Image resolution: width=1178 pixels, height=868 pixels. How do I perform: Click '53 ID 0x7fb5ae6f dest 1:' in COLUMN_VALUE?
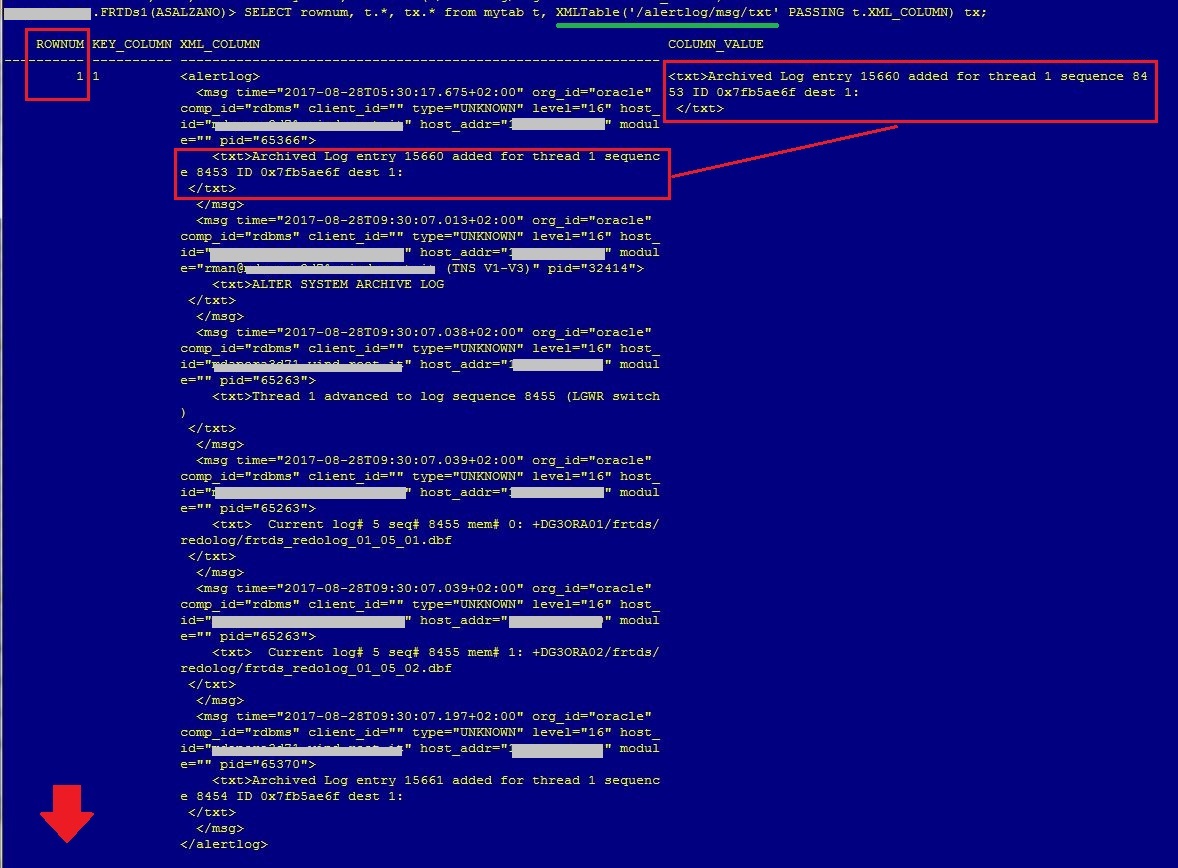pos(763,92)
